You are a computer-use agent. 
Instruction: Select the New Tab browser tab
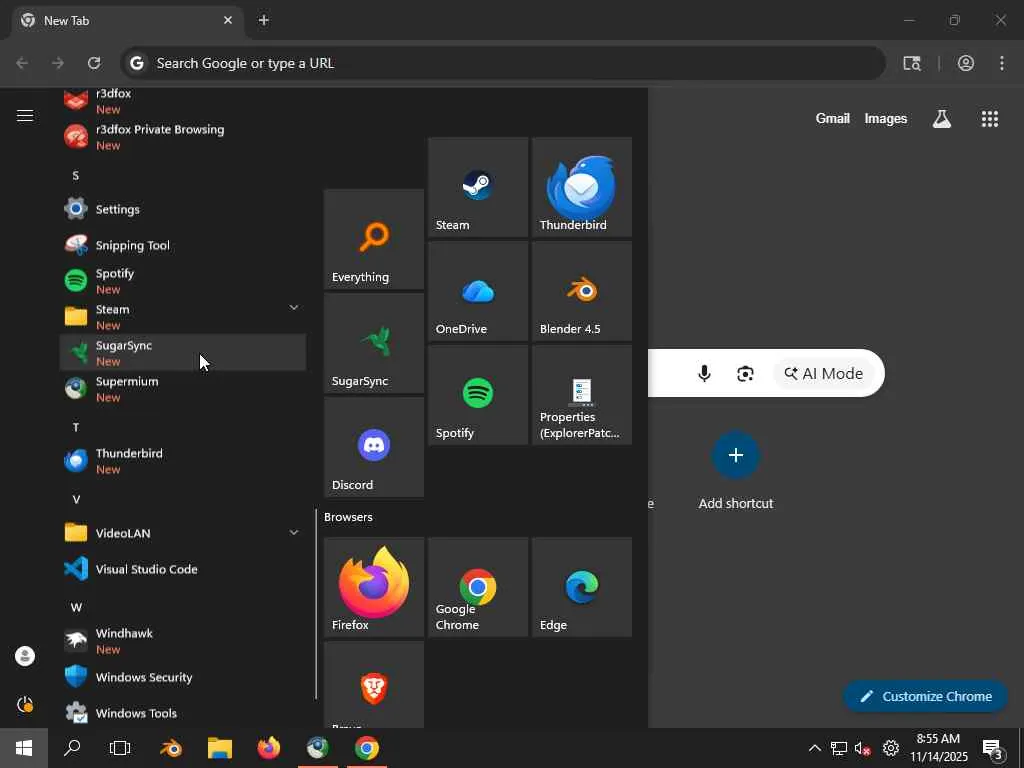coord(127,20)
